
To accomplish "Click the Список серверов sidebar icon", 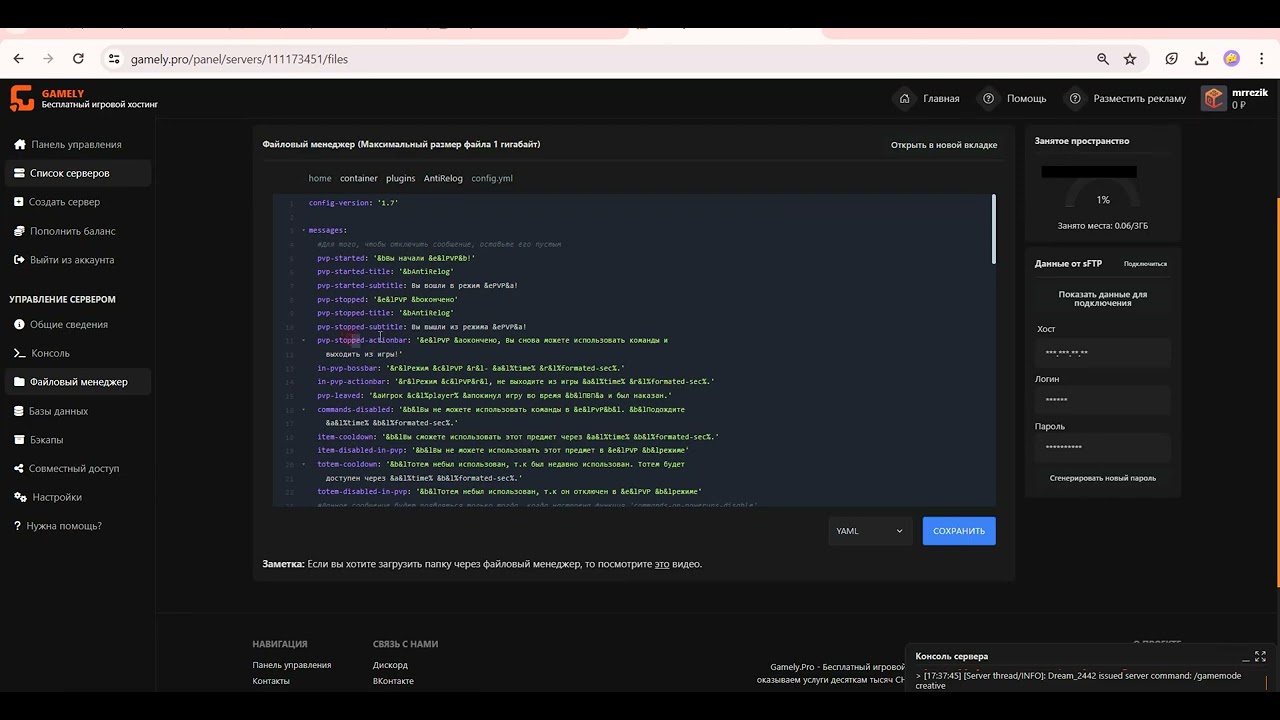I will pos(20,173).
